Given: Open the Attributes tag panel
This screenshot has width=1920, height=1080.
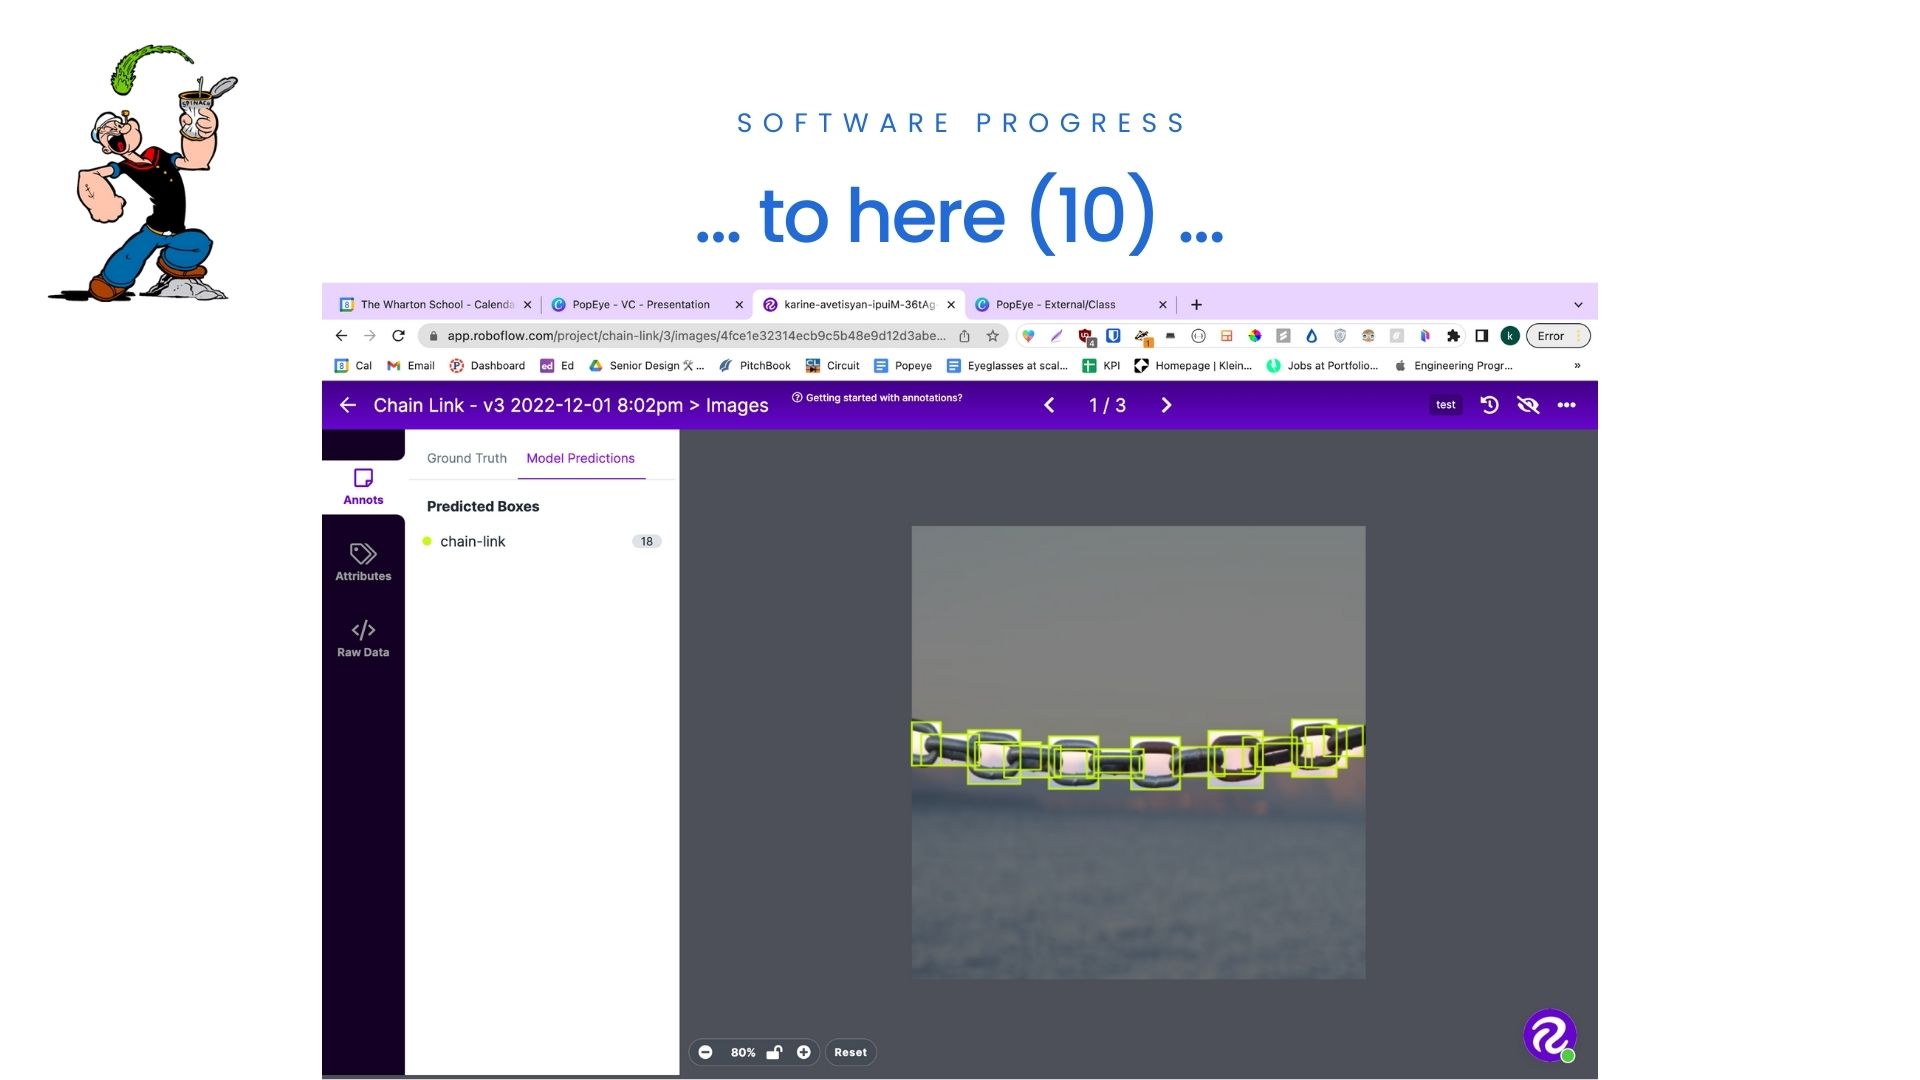Looking at the screenshot, I should click(363, 561).
